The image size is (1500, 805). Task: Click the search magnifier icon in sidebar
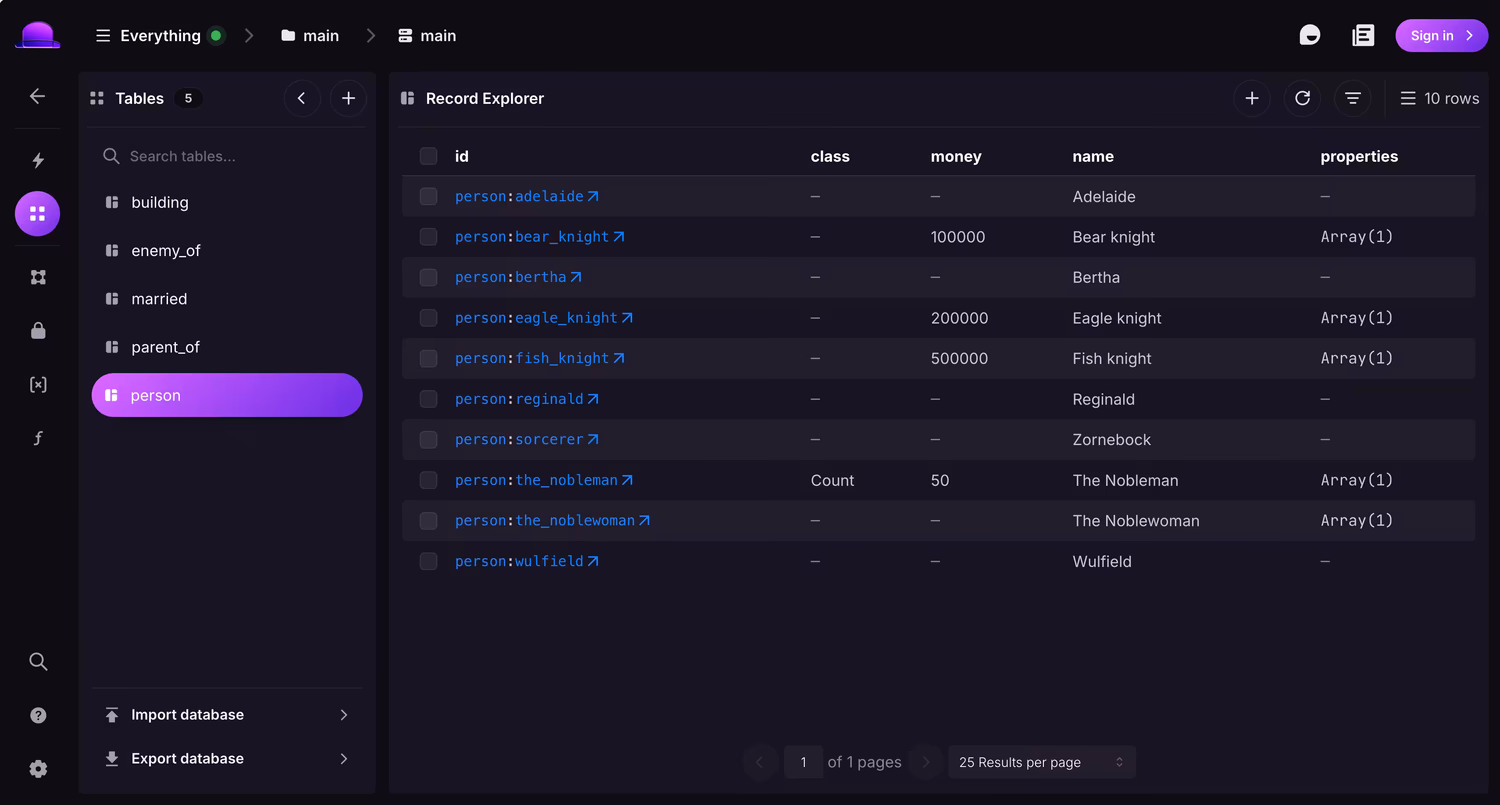click(x=38, y=661)
